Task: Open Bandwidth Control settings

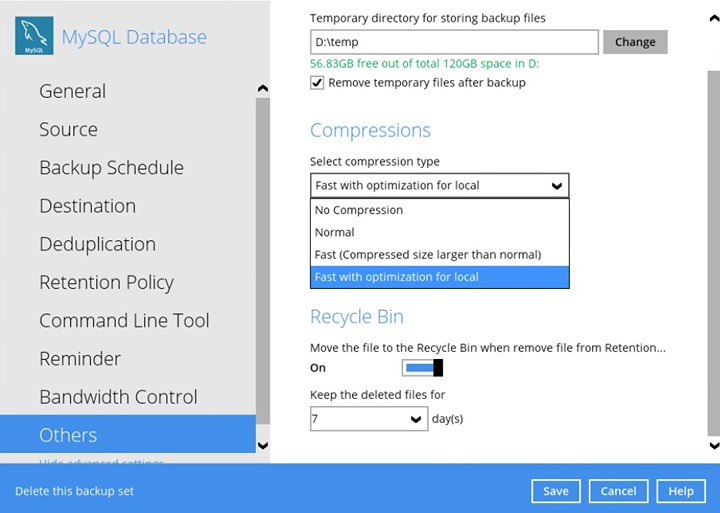Action: 118,397
